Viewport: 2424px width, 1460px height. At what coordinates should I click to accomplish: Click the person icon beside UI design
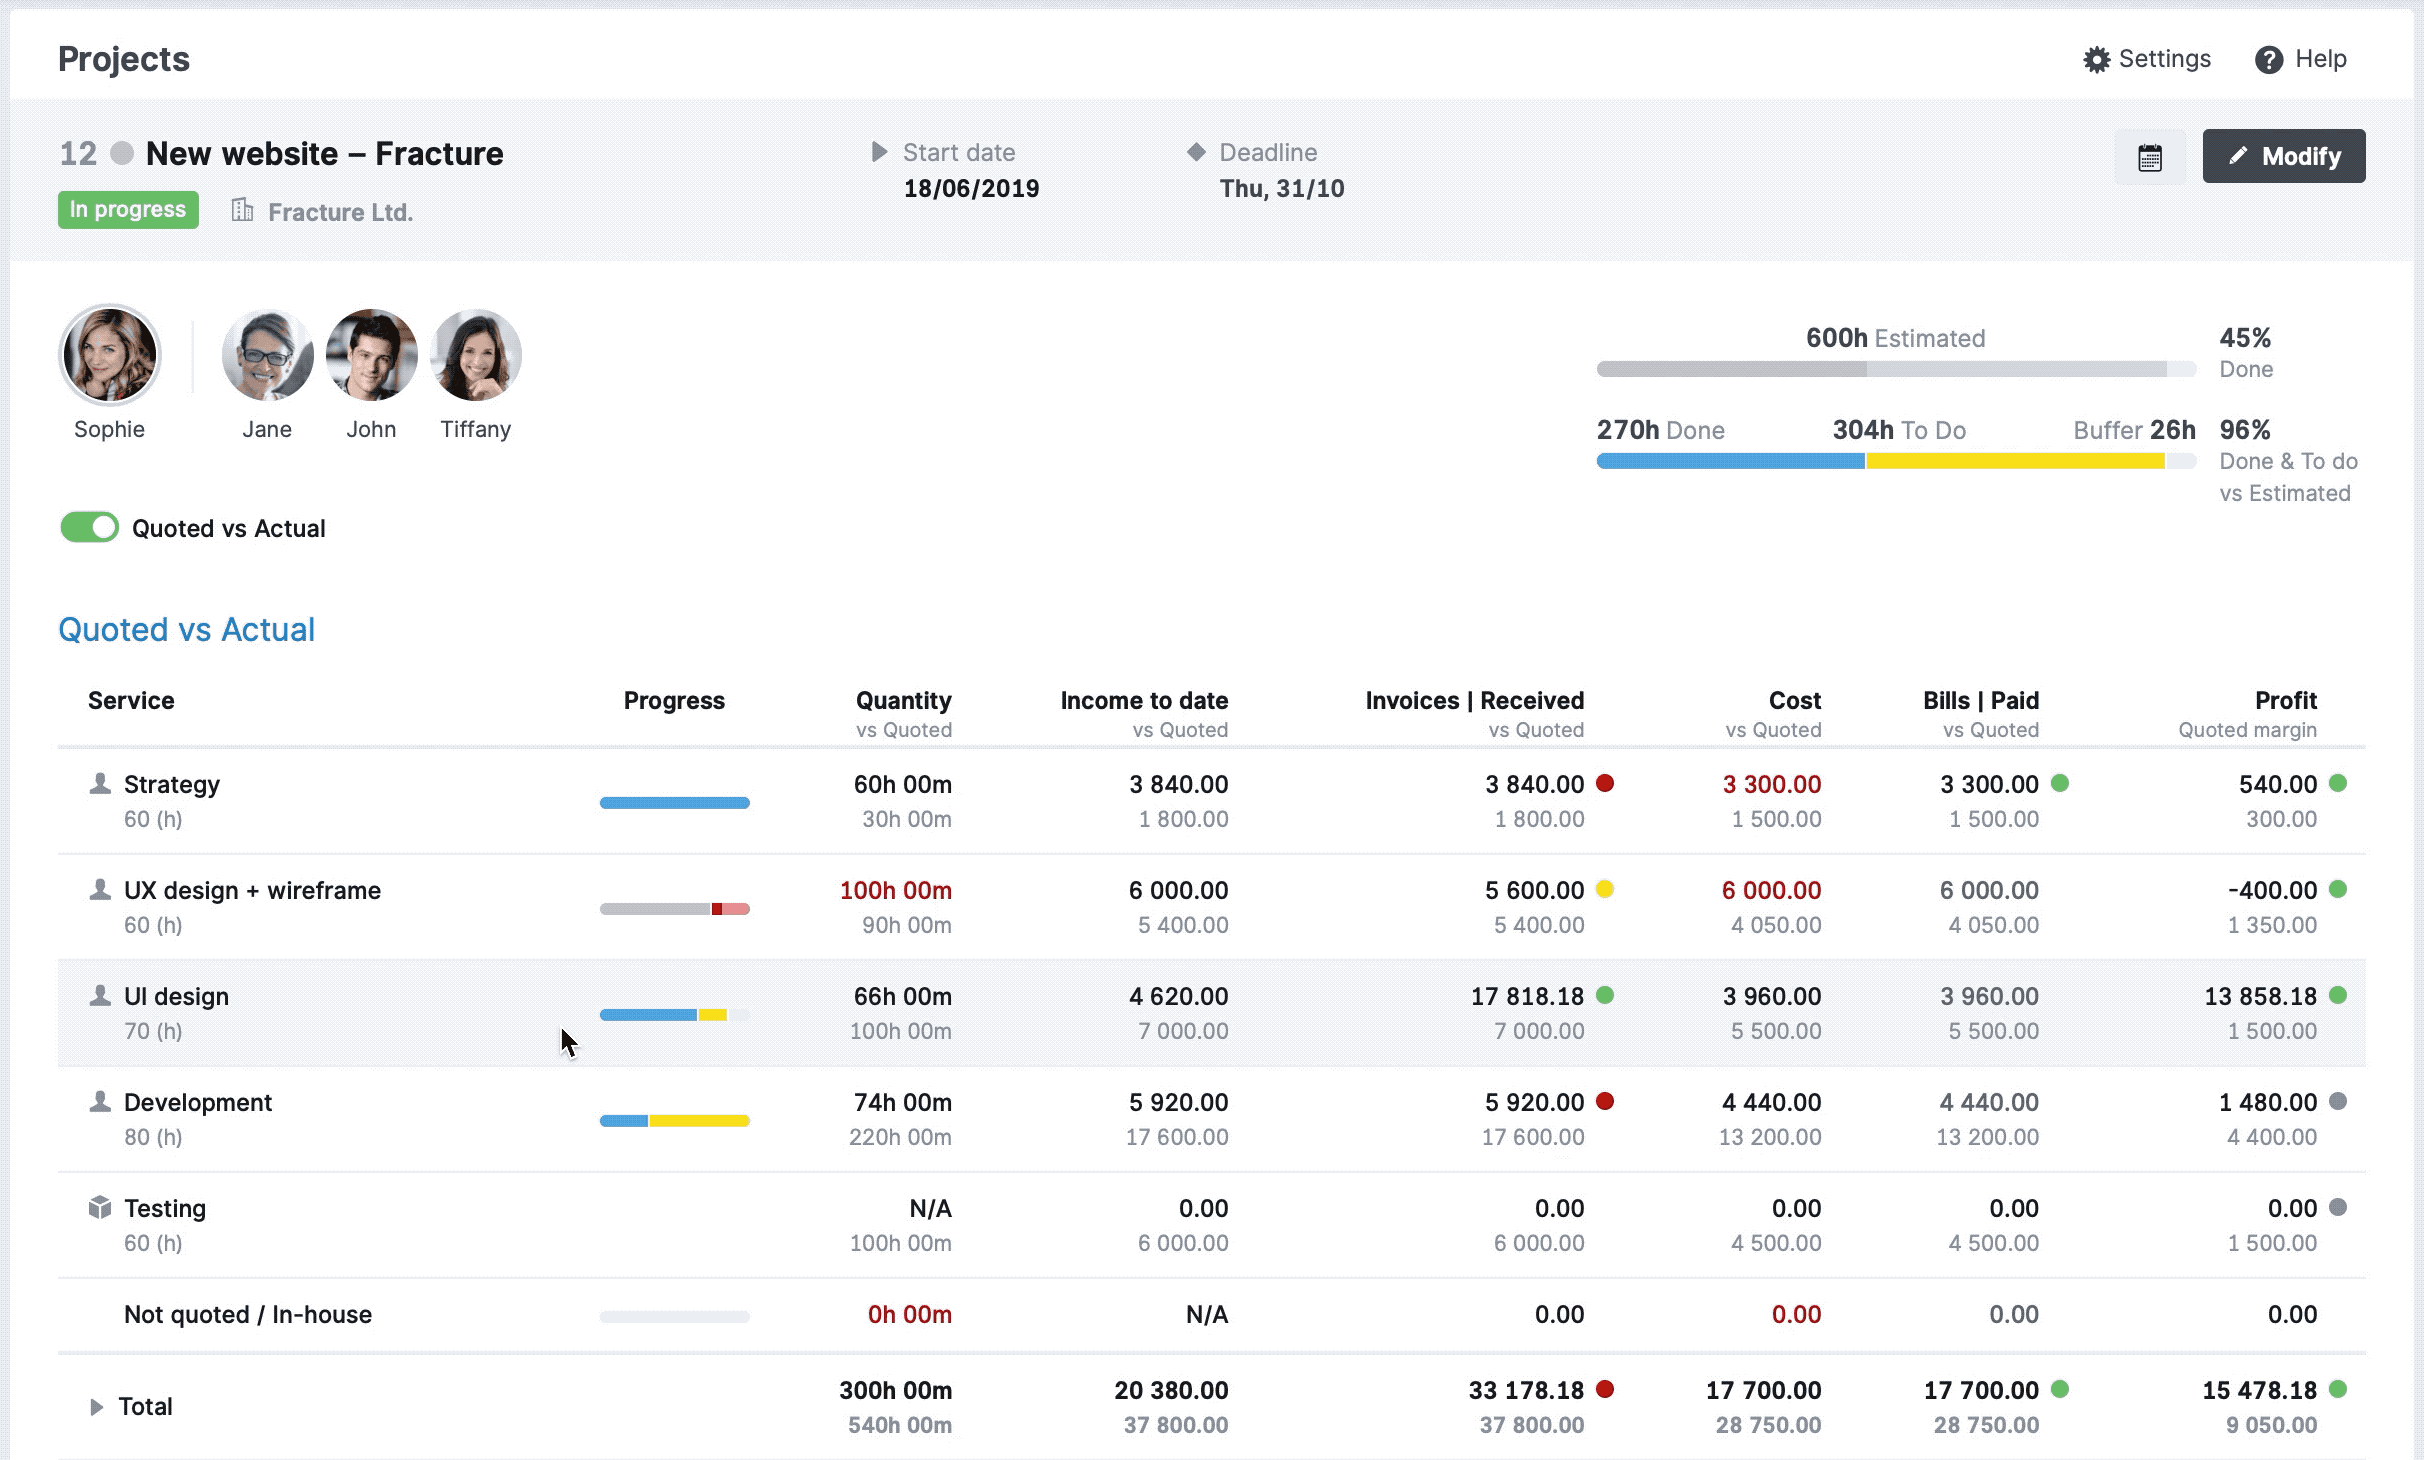100,995
